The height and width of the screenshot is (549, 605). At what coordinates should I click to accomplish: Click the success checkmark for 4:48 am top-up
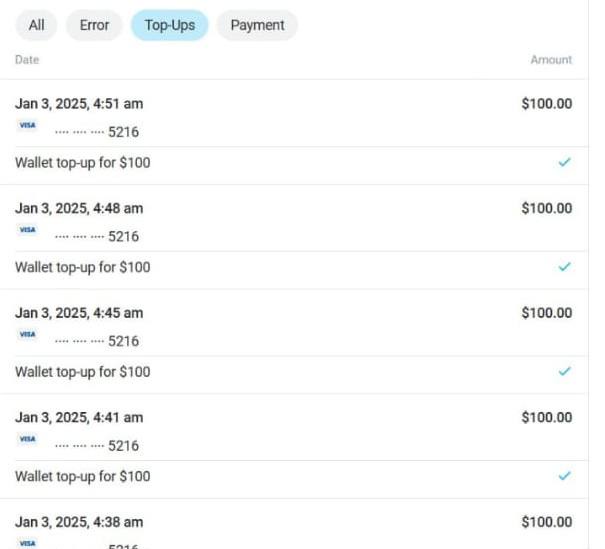point(564,267)
